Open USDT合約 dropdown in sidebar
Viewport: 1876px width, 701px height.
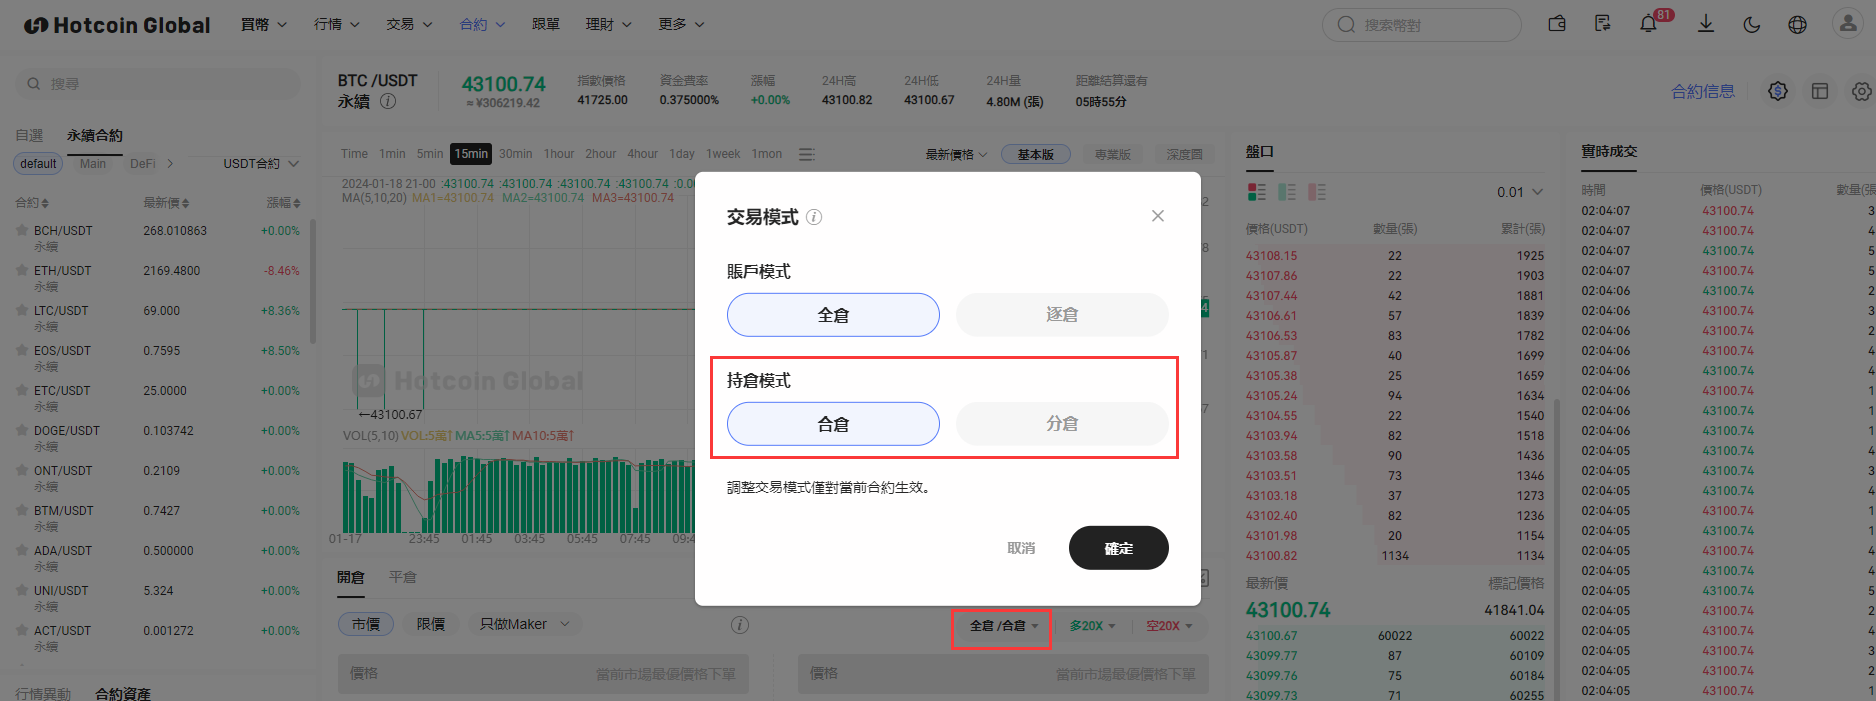coord(261,163)
